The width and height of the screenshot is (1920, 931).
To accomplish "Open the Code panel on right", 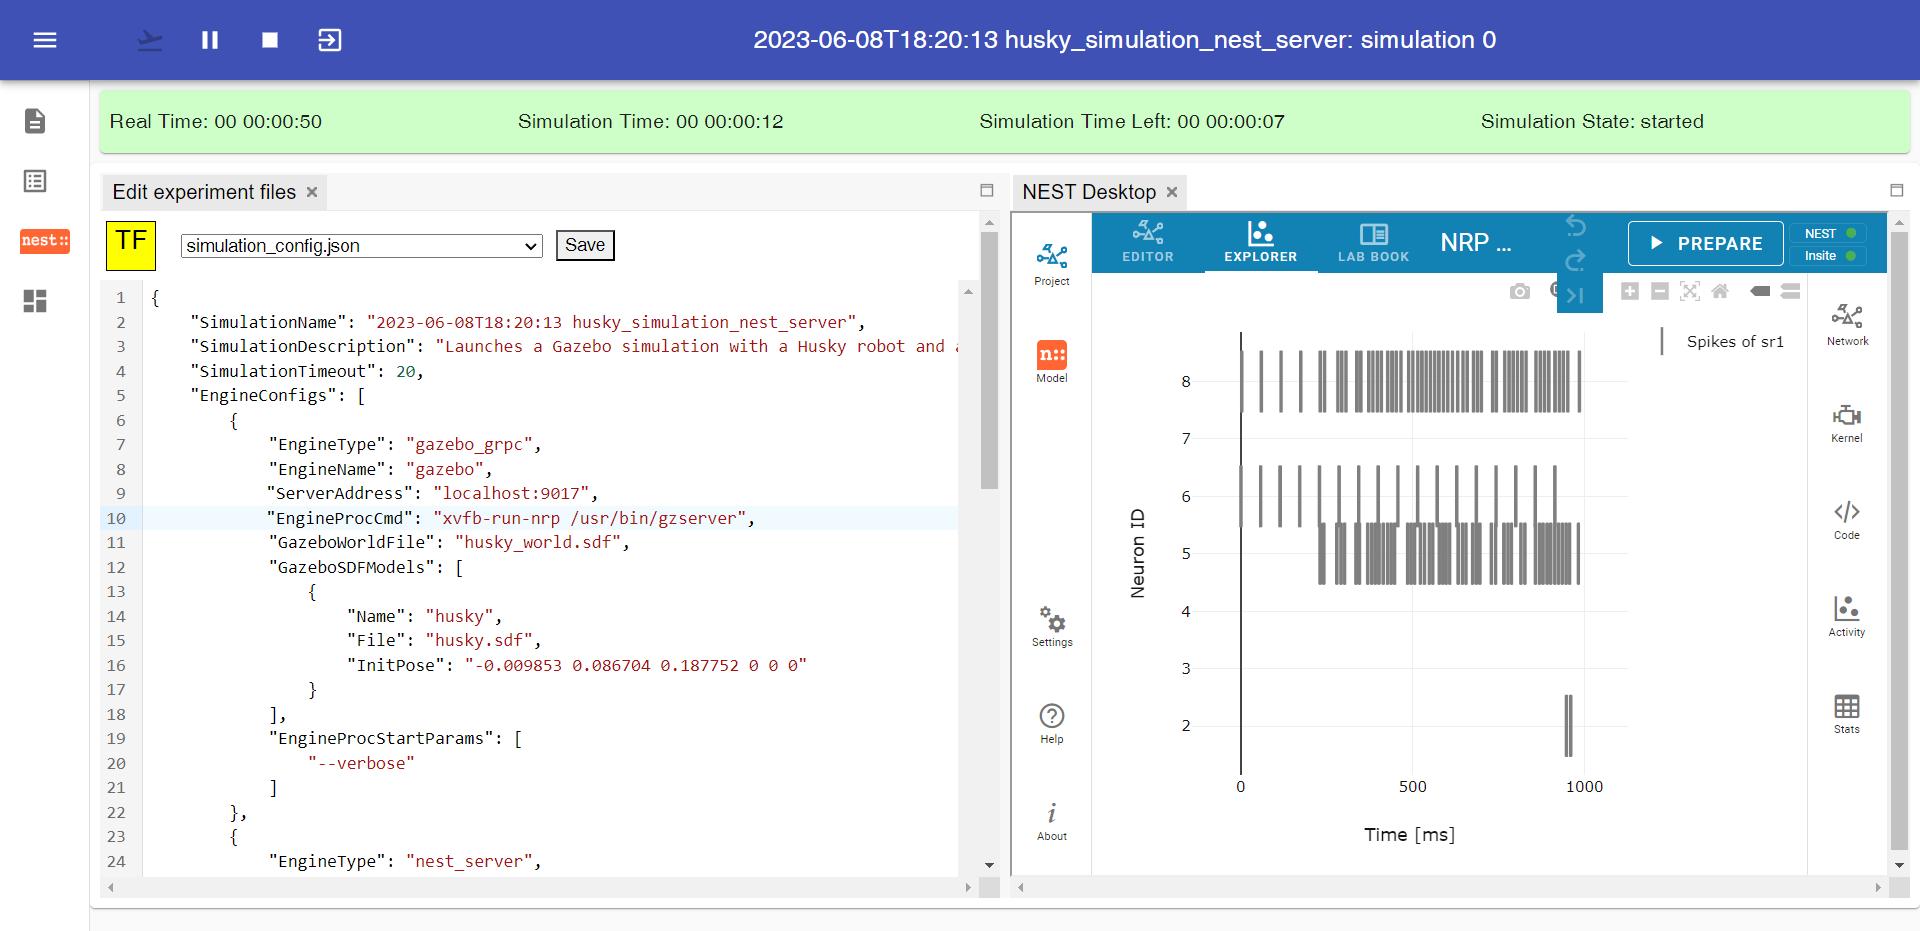I will tap(1847, 519).
